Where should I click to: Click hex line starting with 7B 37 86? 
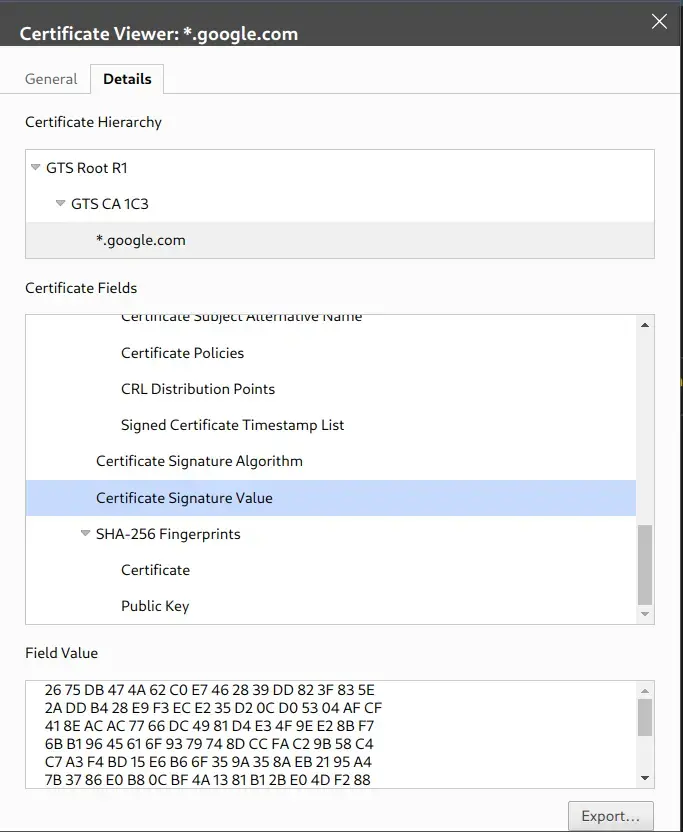point(208,781)
